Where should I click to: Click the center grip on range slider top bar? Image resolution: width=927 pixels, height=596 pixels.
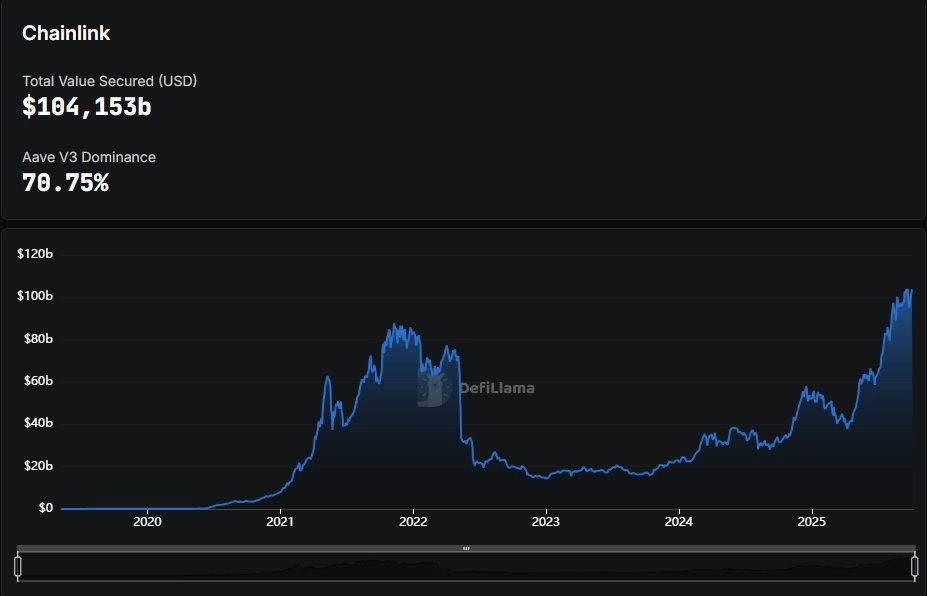[x=466, y=549]
